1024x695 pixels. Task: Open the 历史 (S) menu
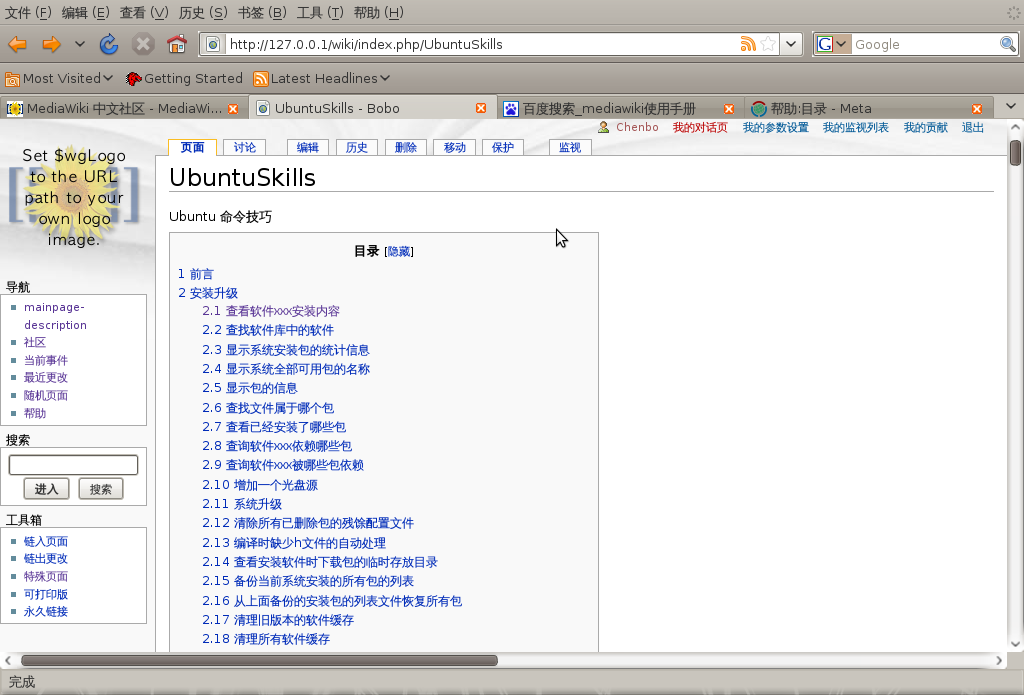[x=203, y=12]
